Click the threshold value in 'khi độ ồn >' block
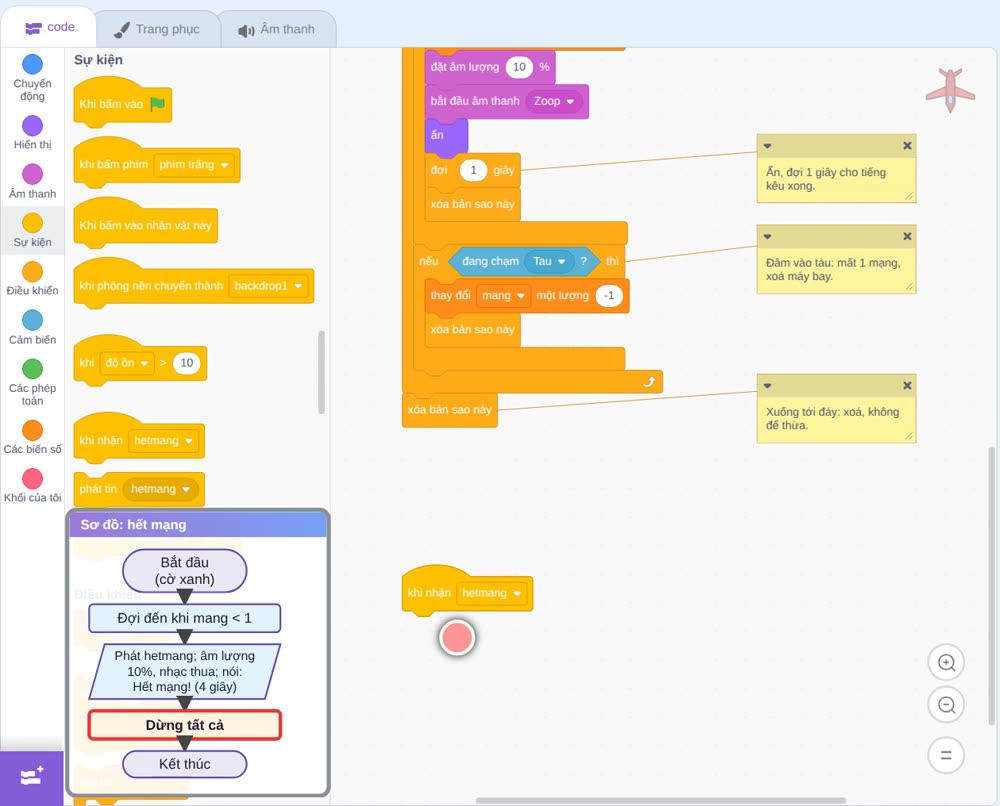The width and height of the screenshot is (1000, 806). (186, 363)
